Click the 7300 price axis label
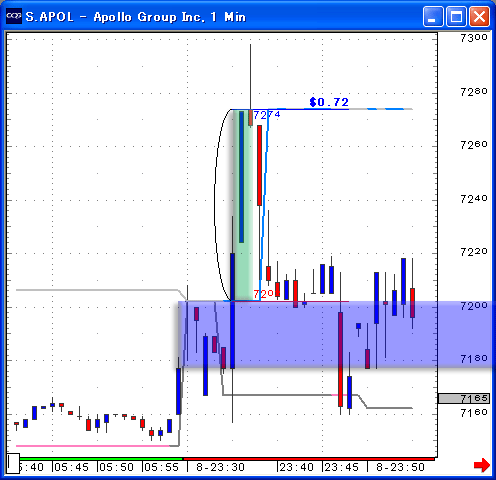The width and height of the screenshot is (496, 480). (474, 38)
